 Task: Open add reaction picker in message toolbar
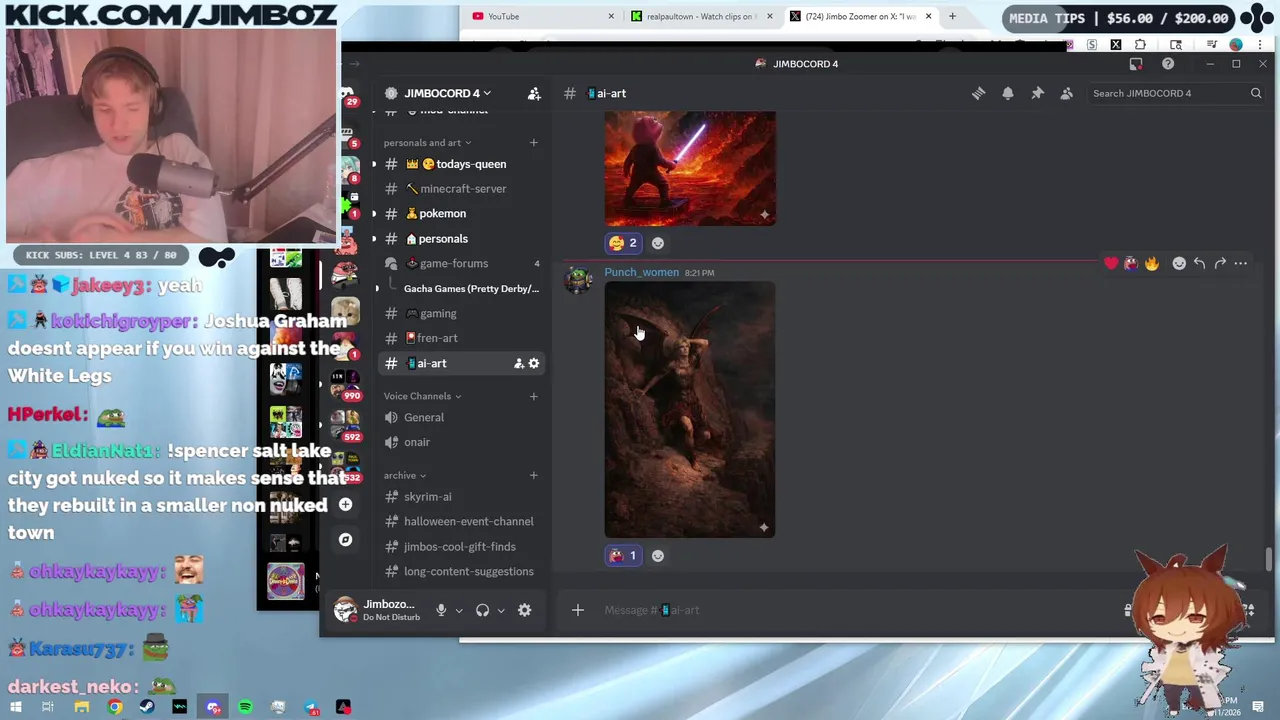(1179, 263)
